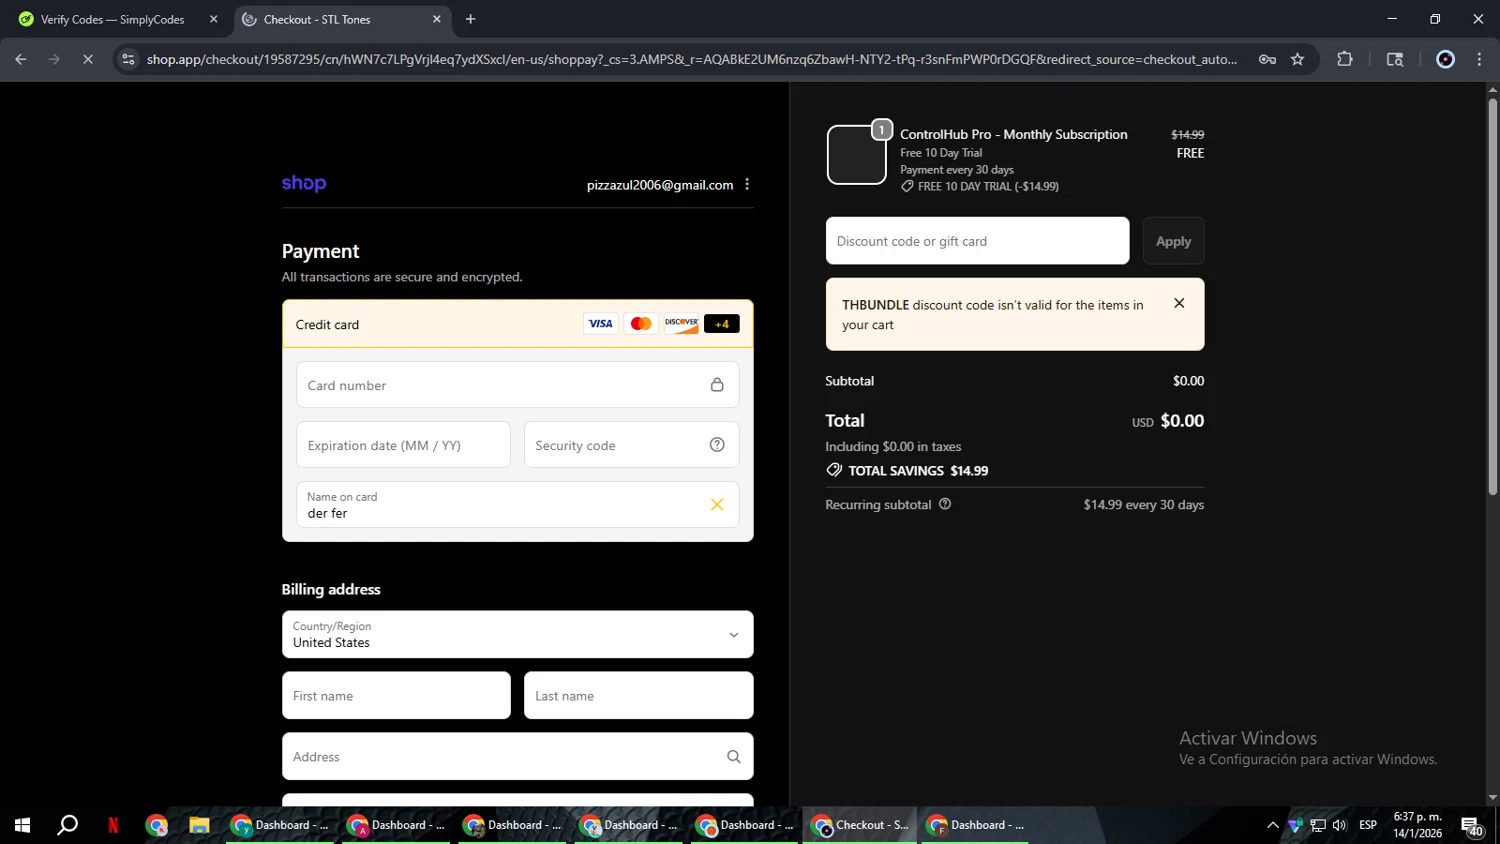This screenshot has width=1500, height=844.
Task: Open Windows search on taskbar
Action: click(x=67, y=825)
